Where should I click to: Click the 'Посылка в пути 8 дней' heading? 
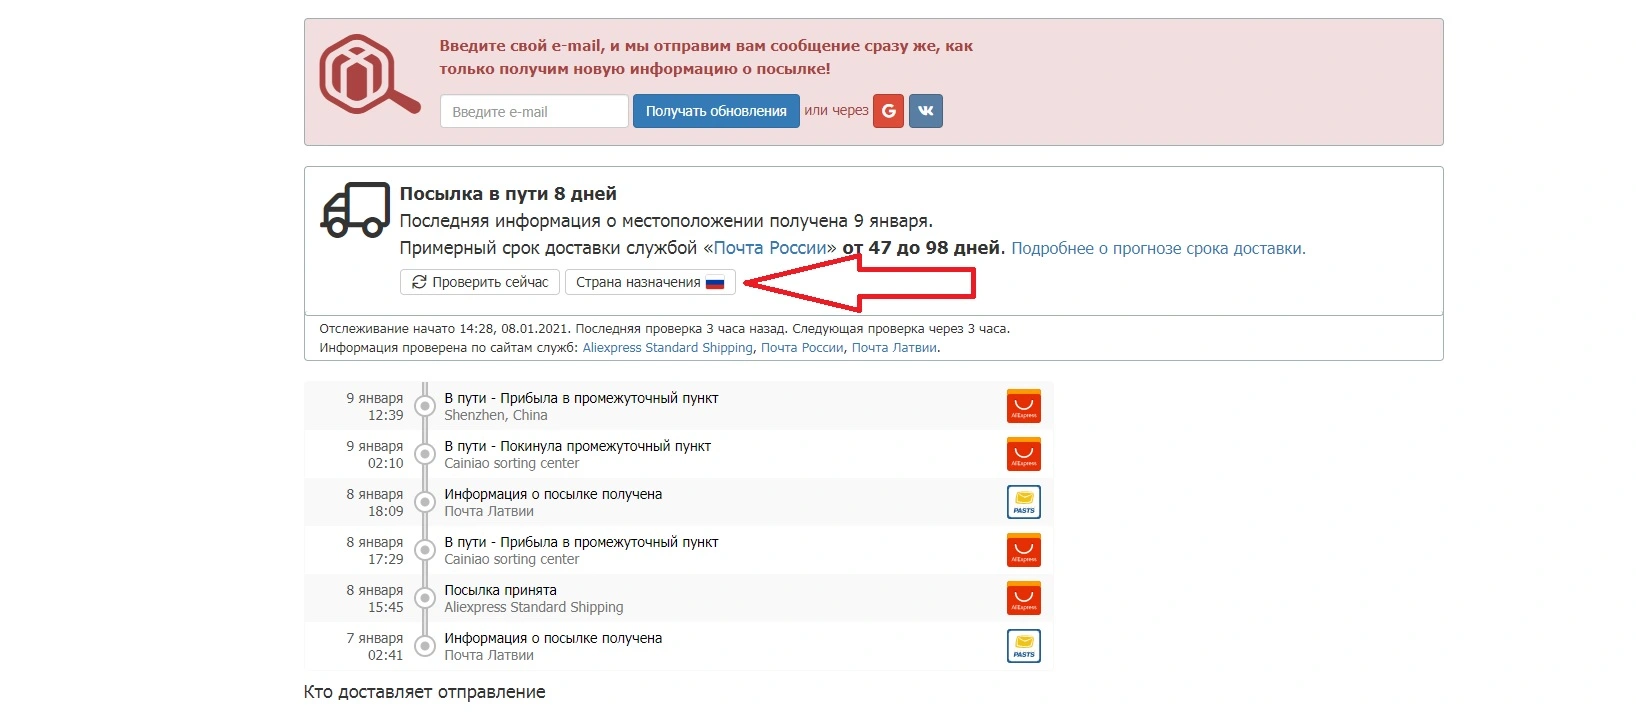tap(508, 194)
